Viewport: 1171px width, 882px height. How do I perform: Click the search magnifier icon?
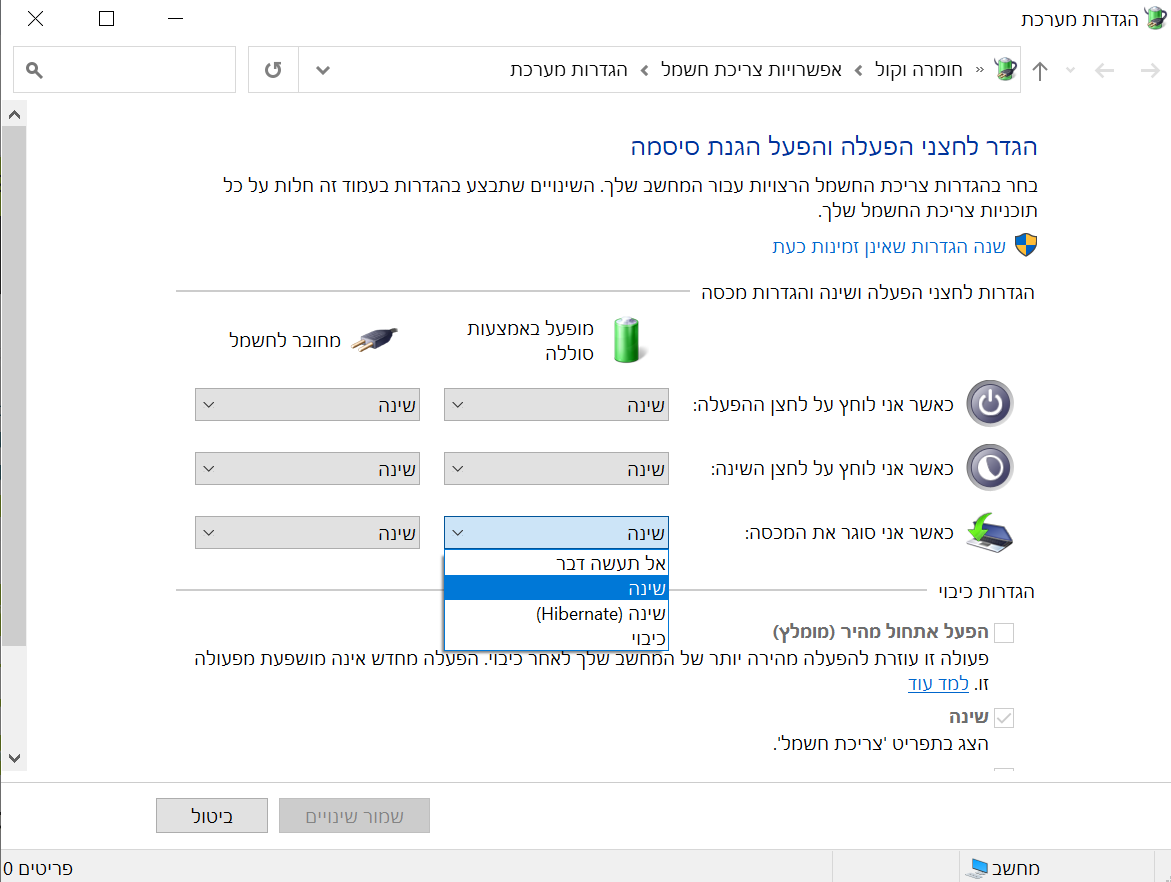click(x=34, y=70)
